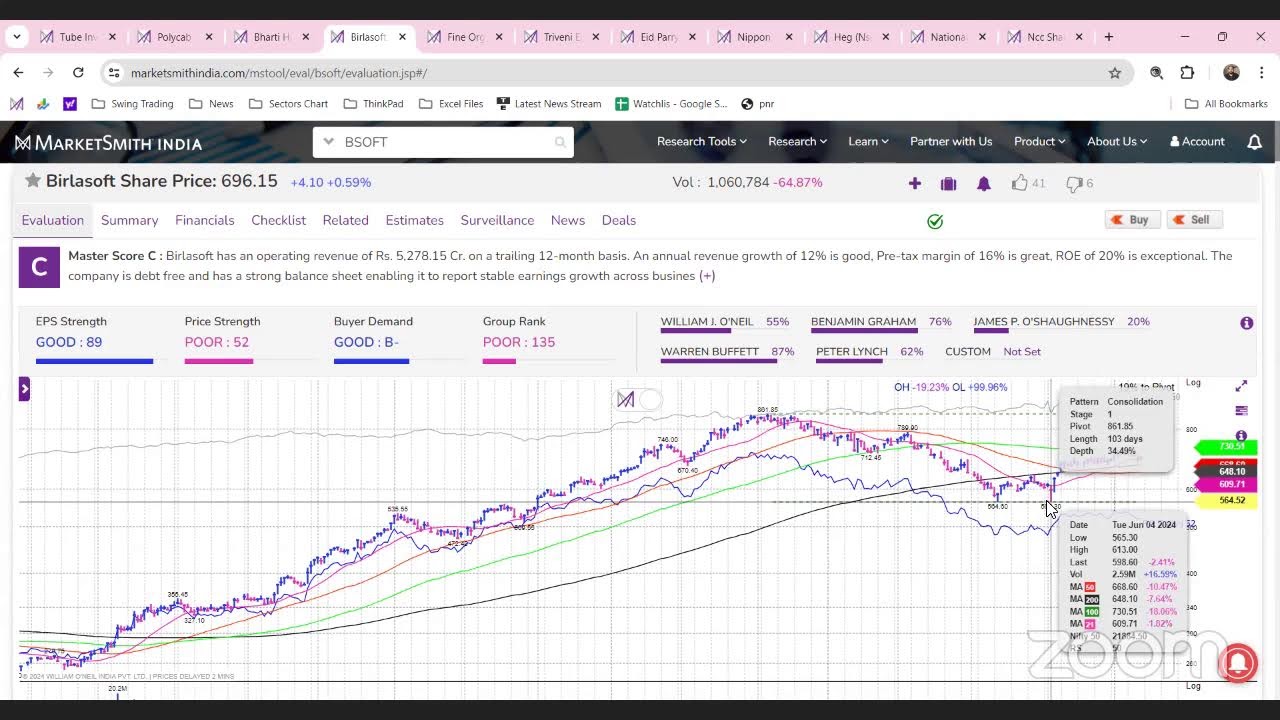Viewport: 1280px width, 720px height.
Task: Favorite Birlasoft with the star icon
Action: tap(33, 181)
